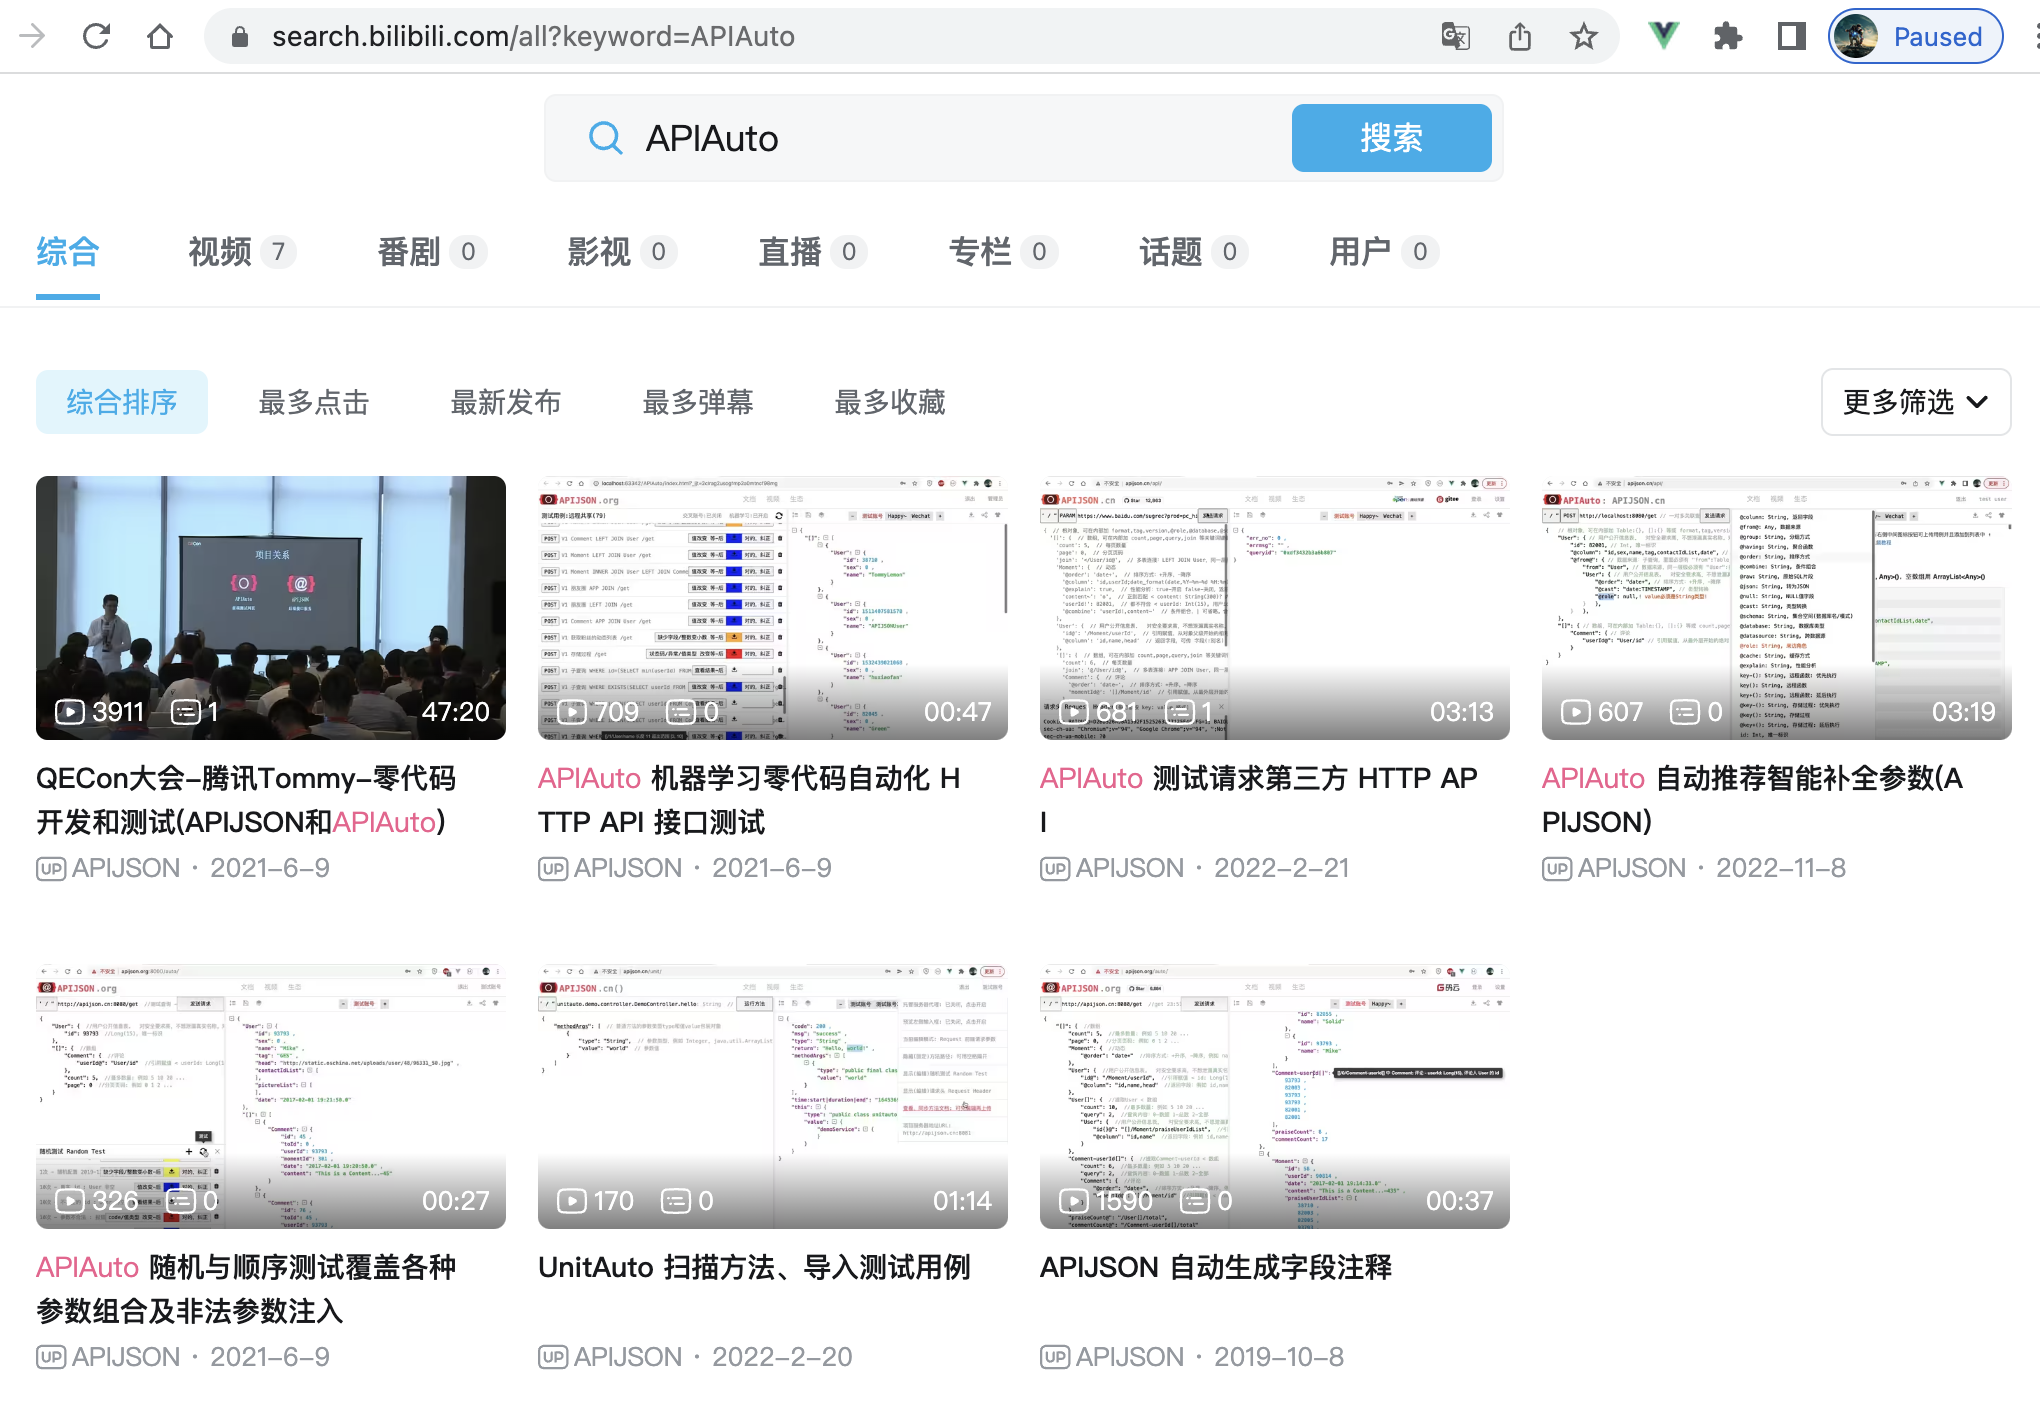Bookmark this page using the star icon
Image resolution: width=2040 pixels, height=1406 pixels.
pyautogui.click(x=1583, y=36)
